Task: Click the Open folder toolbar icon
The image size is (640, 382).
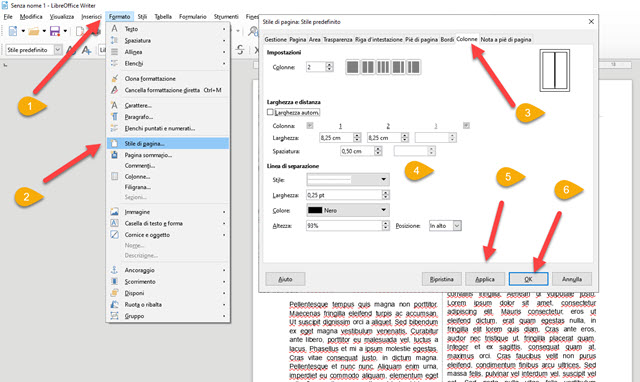Action: point(34,31)
